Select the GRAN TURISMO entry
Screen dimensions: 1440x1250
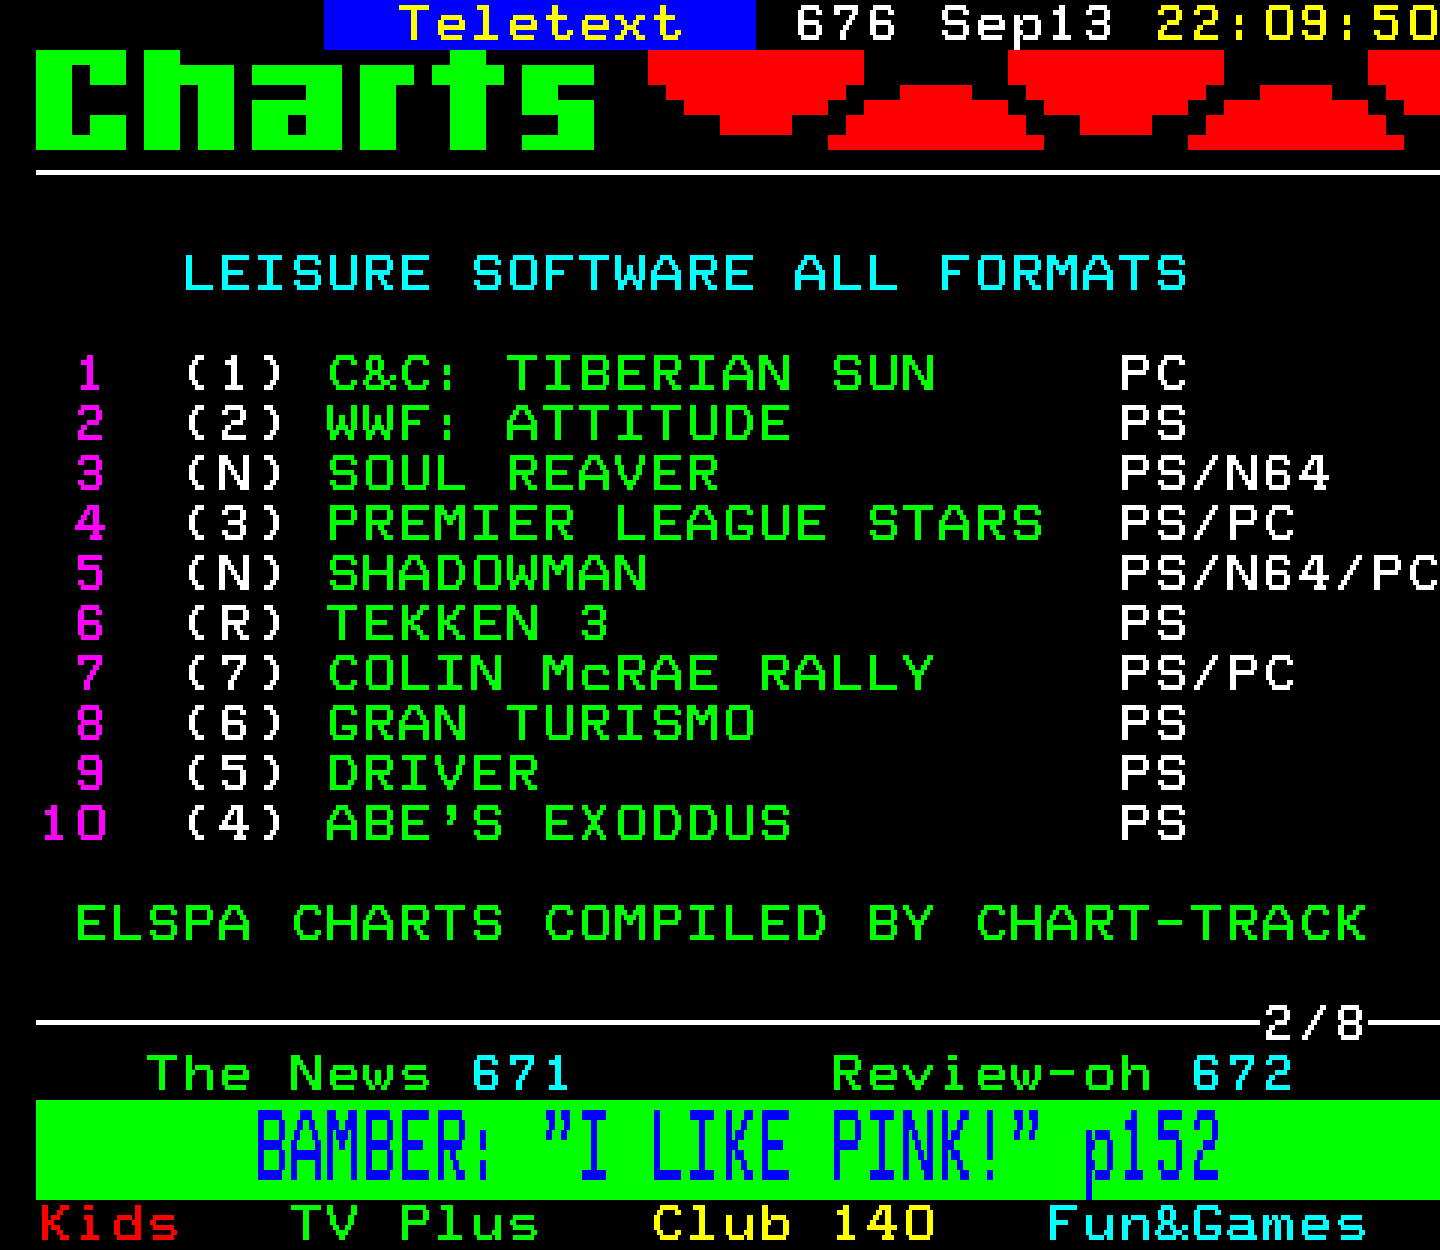point(541,724)
